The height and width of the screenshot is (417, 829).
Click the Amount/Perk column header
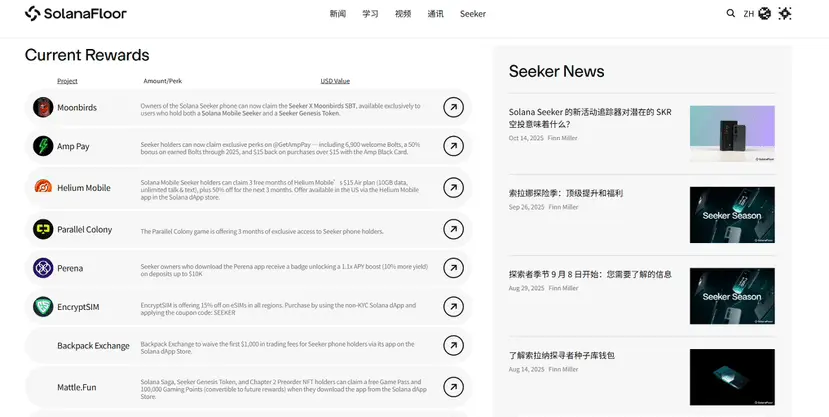pyautogui.click(x=163, y=81)
